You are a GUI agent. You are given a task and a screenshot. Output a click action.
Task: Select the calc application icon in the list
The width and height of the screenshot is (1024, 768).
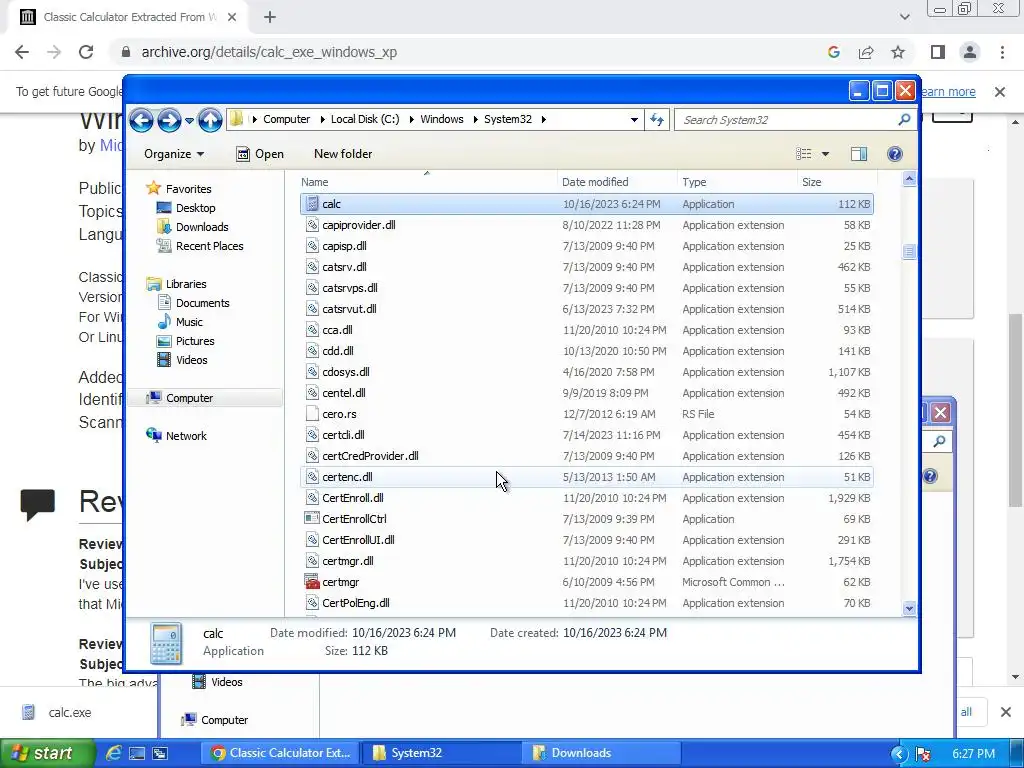(312, 204)
